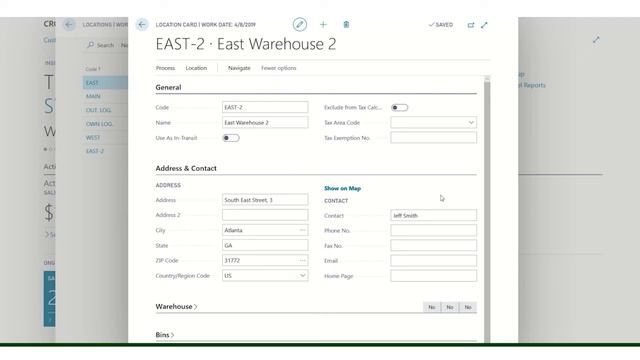The width and height of the screenshot is (640, 360).
Task: Click into the Contact field
Action: pos(433,215)
